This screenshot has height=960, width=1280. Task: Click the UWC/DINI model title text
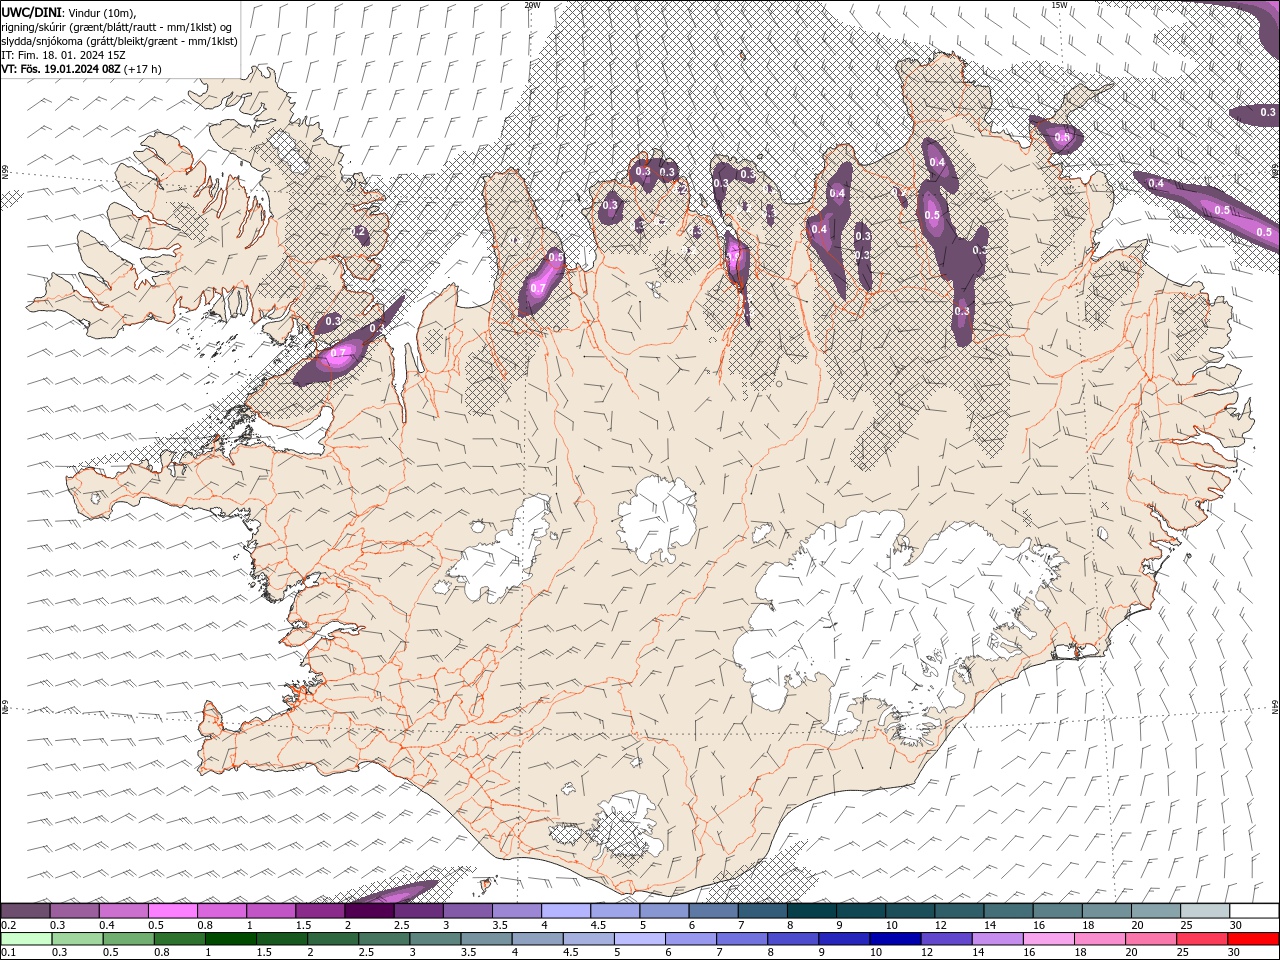[32, 11]
